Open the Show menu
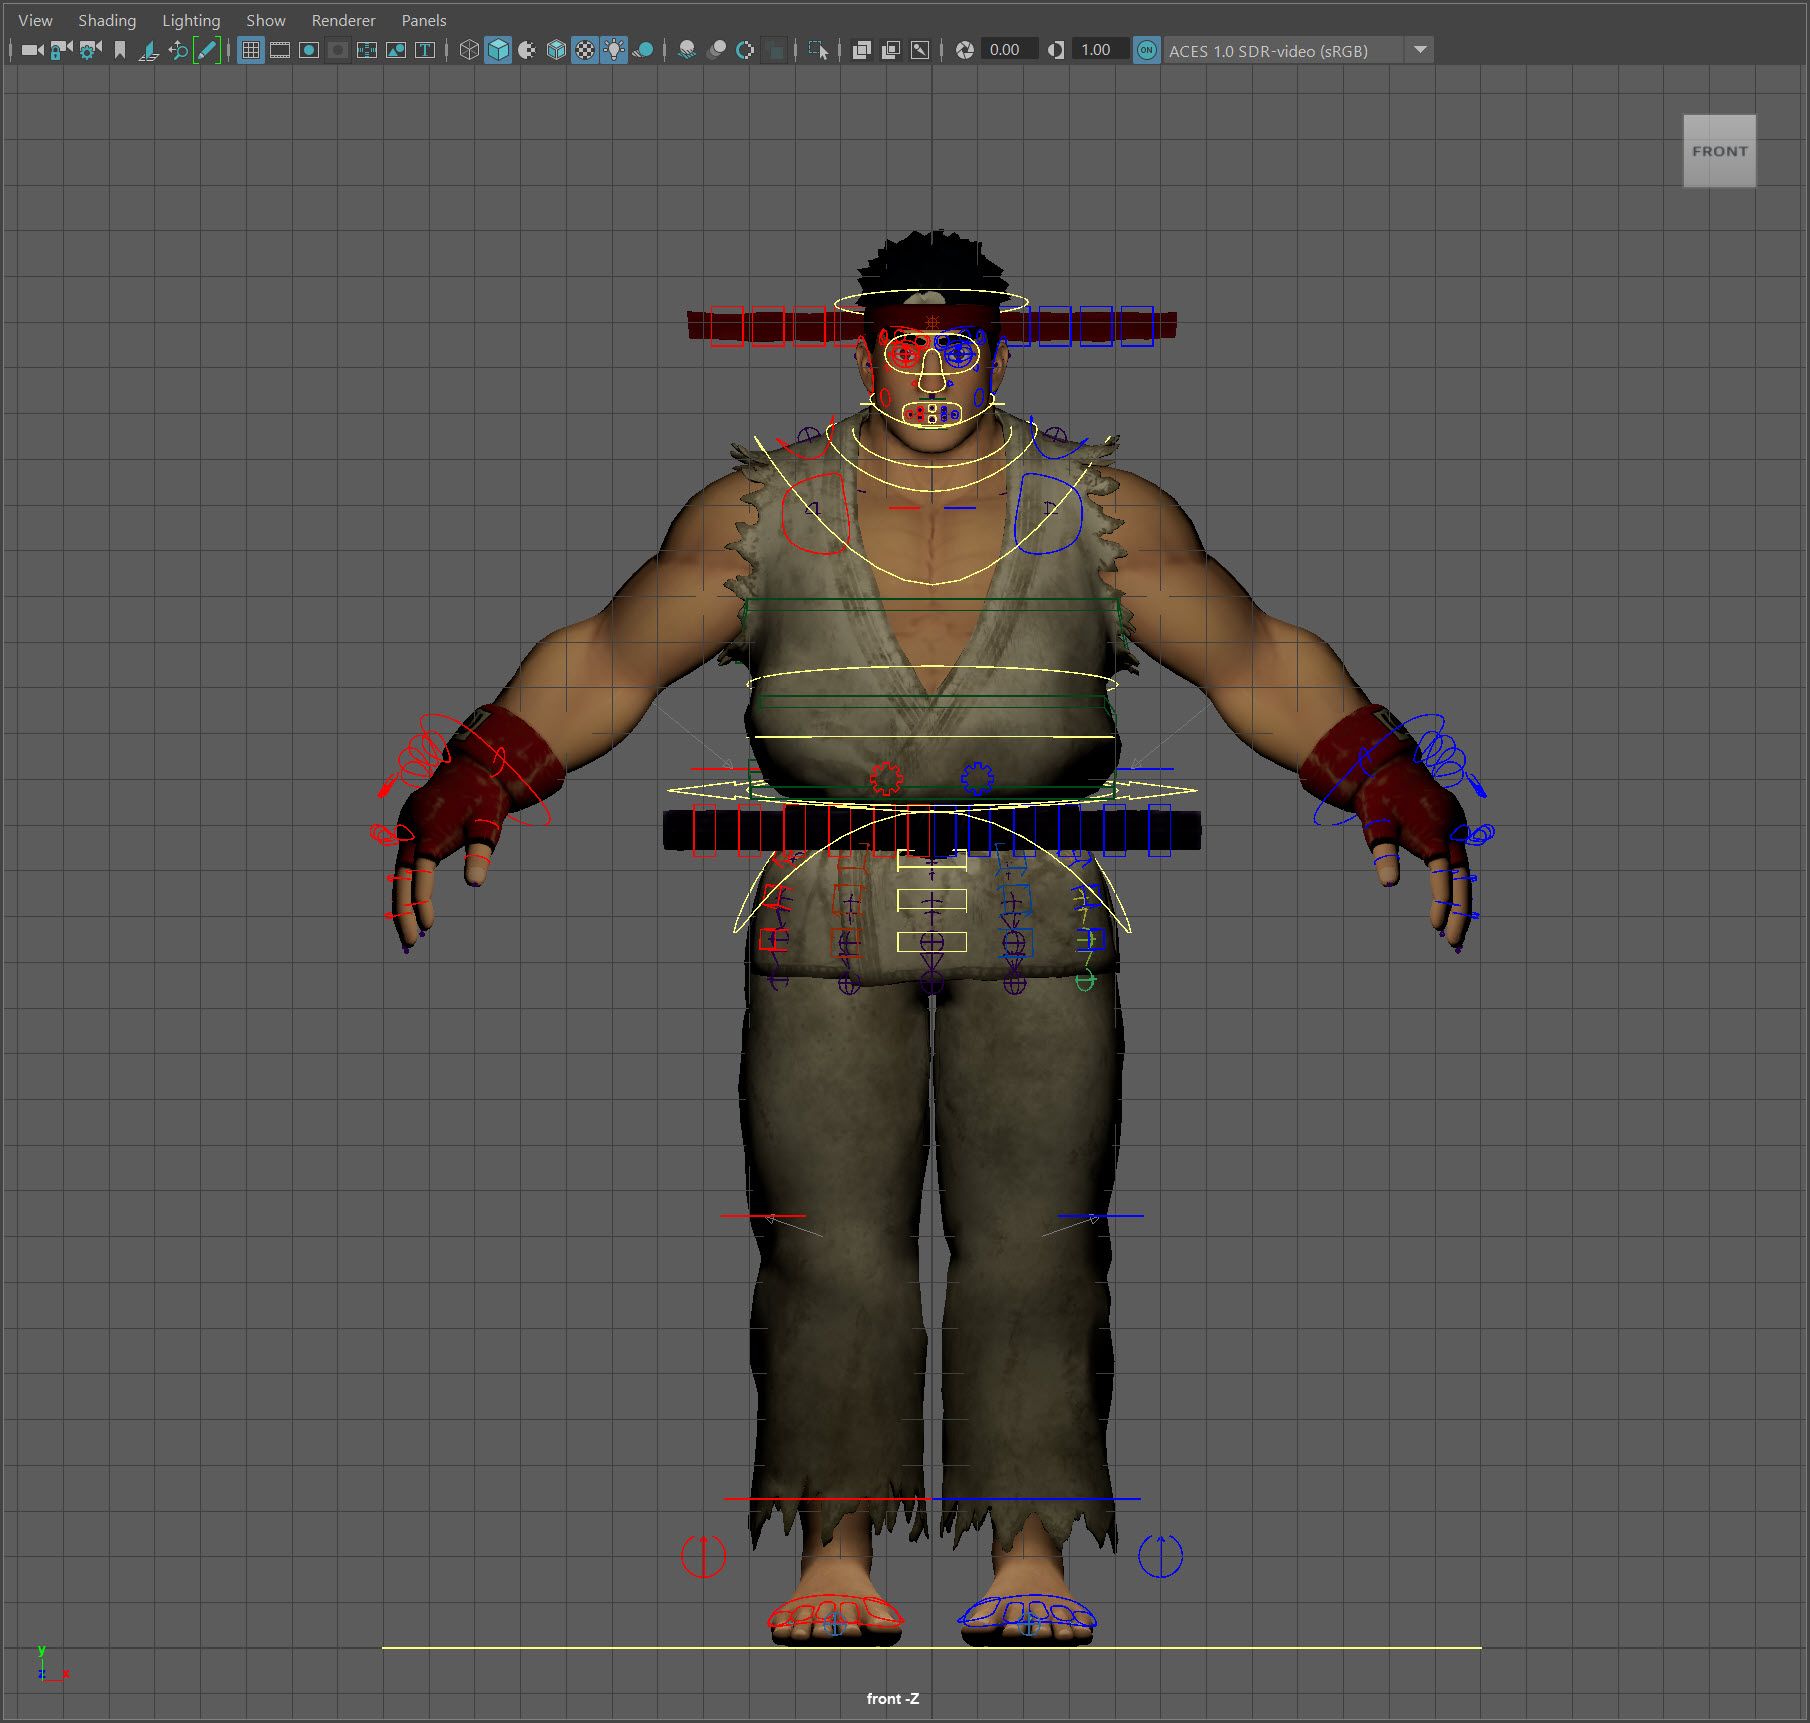This screenshot has width=1810, height=1723. [x=266, y=20]
